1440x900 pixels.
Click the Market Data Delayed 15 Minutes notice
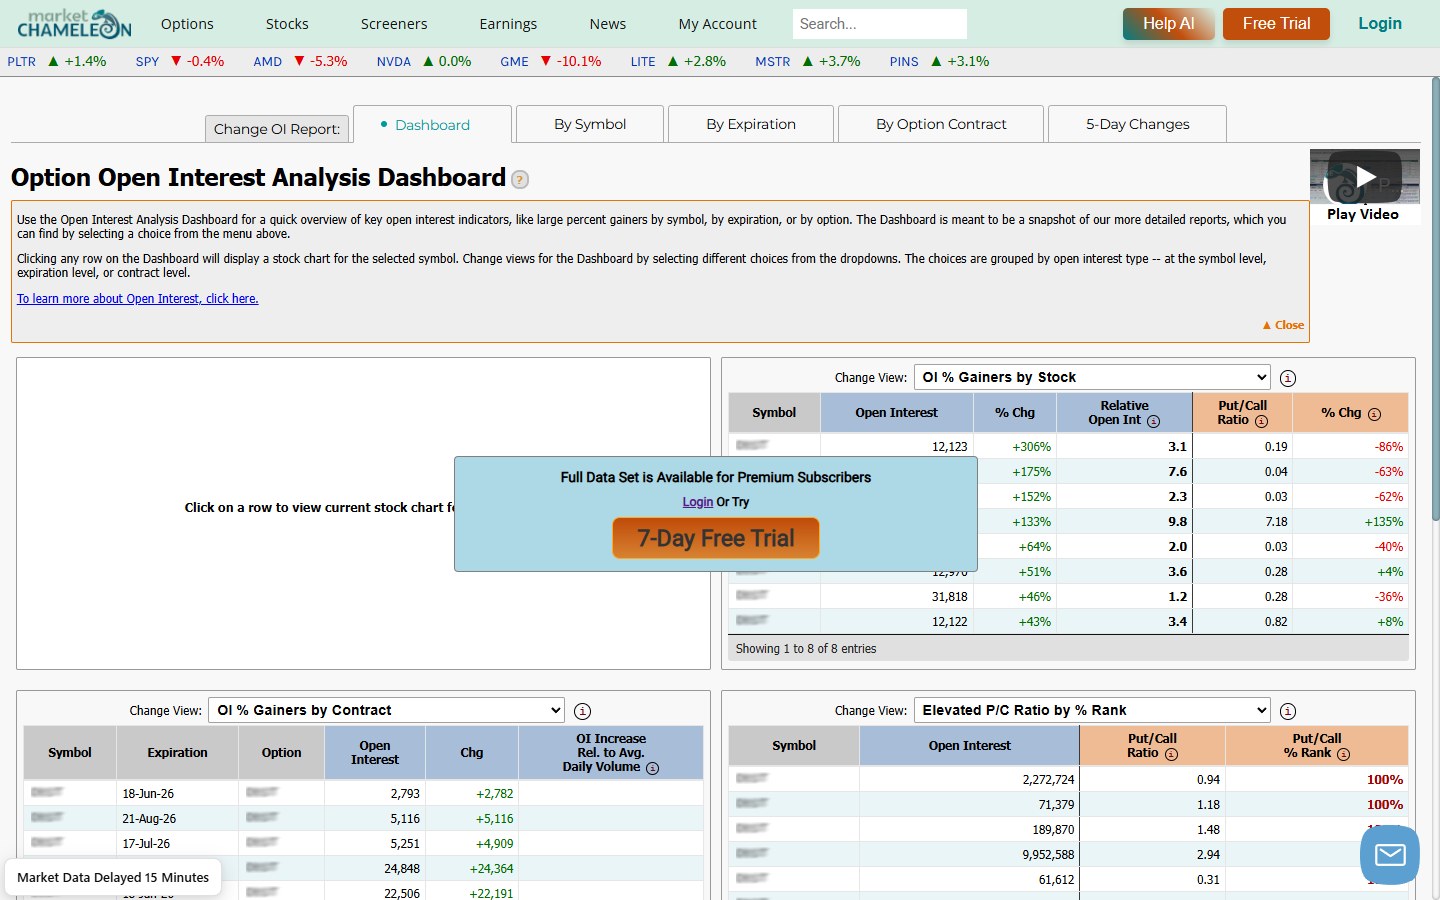pyautogui.click(x=113, y=877)
